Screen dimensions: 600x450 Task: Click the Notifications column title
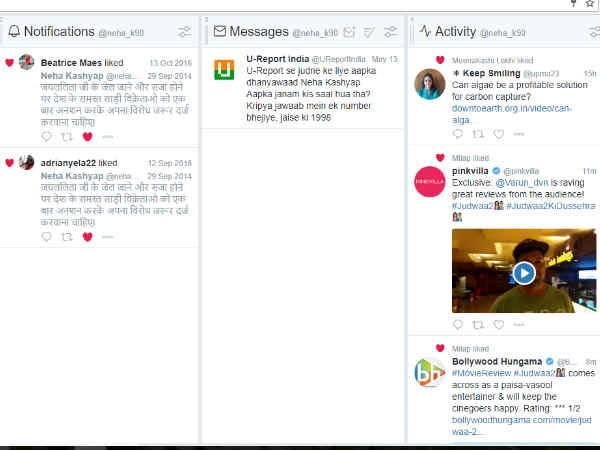pos(59,31)
